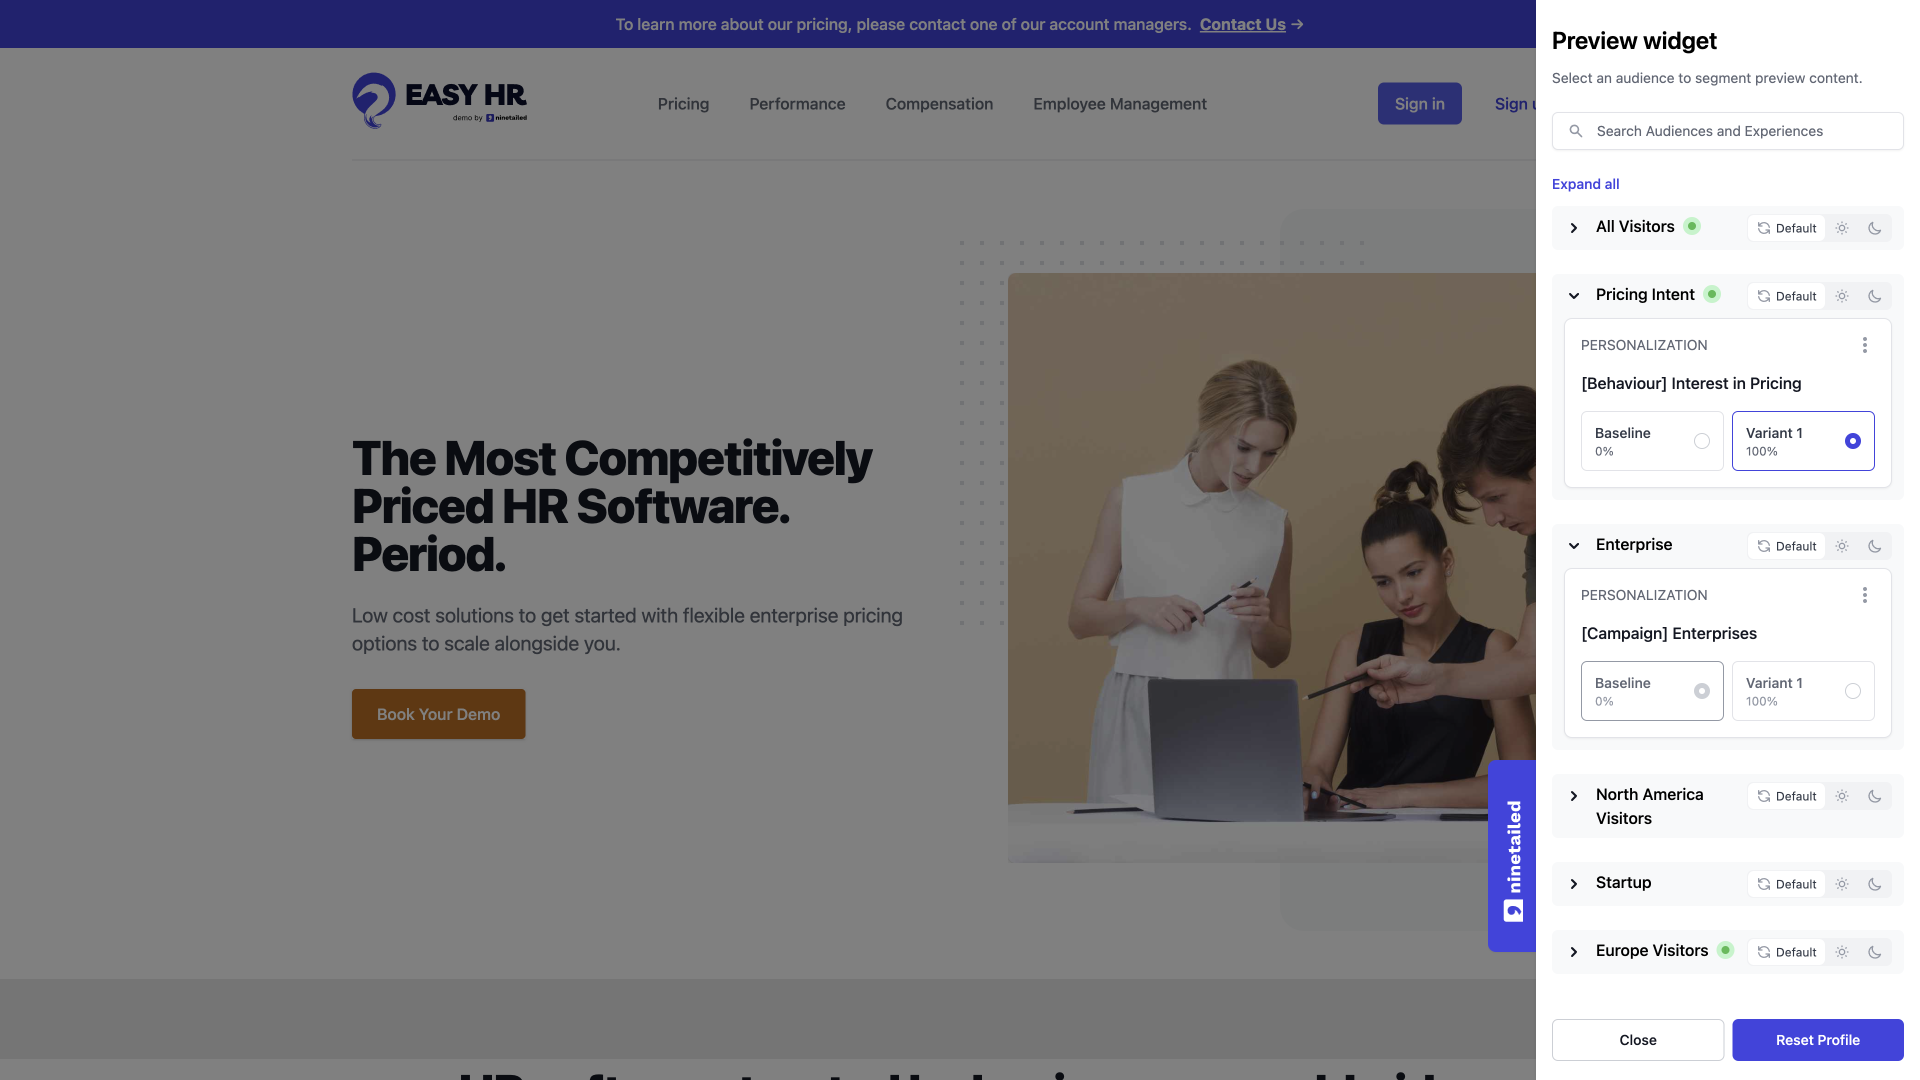Click the Contact Us link in banner
This screenshot has height=1080, width=1920.
pos(1242,24)
